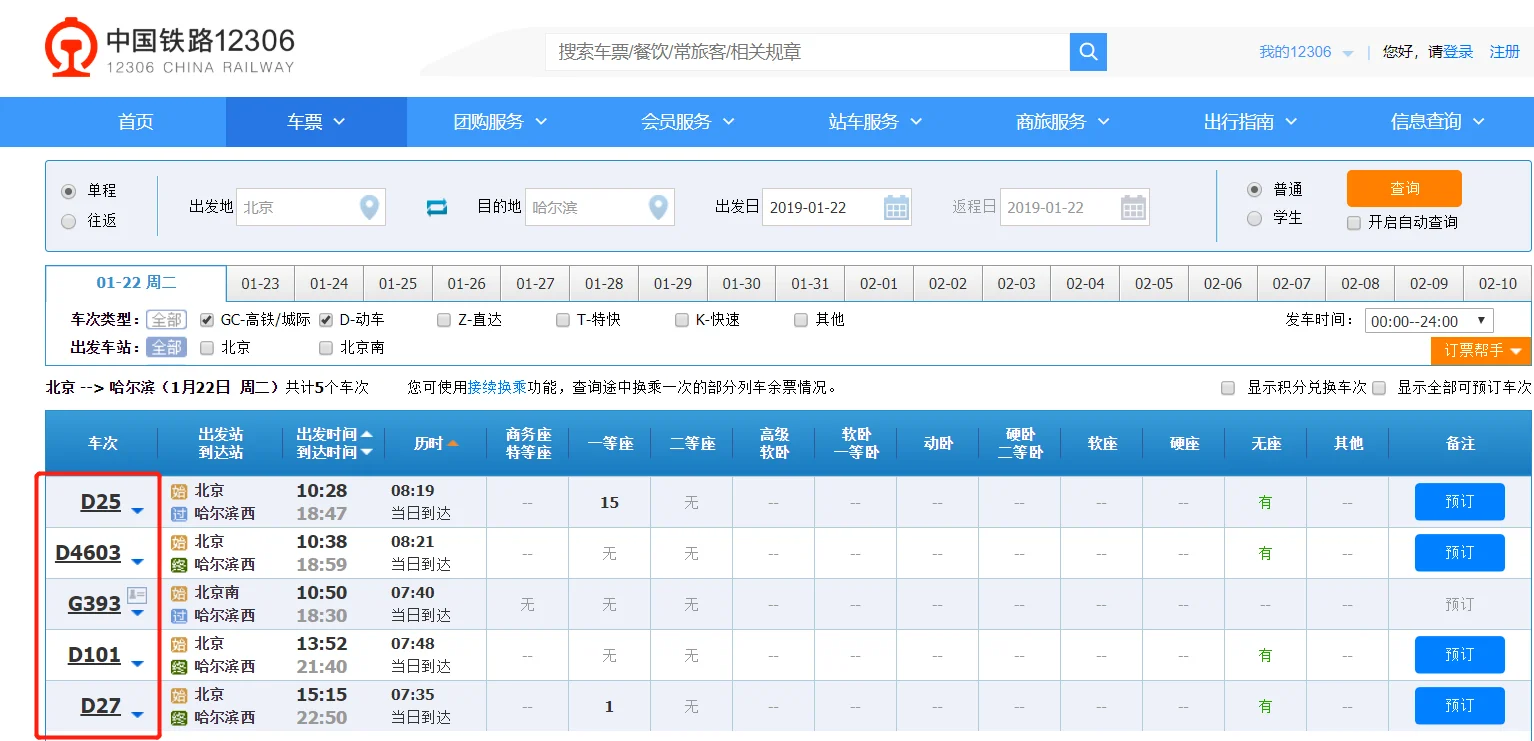Click 预订 for train D27

[1459, 705]
